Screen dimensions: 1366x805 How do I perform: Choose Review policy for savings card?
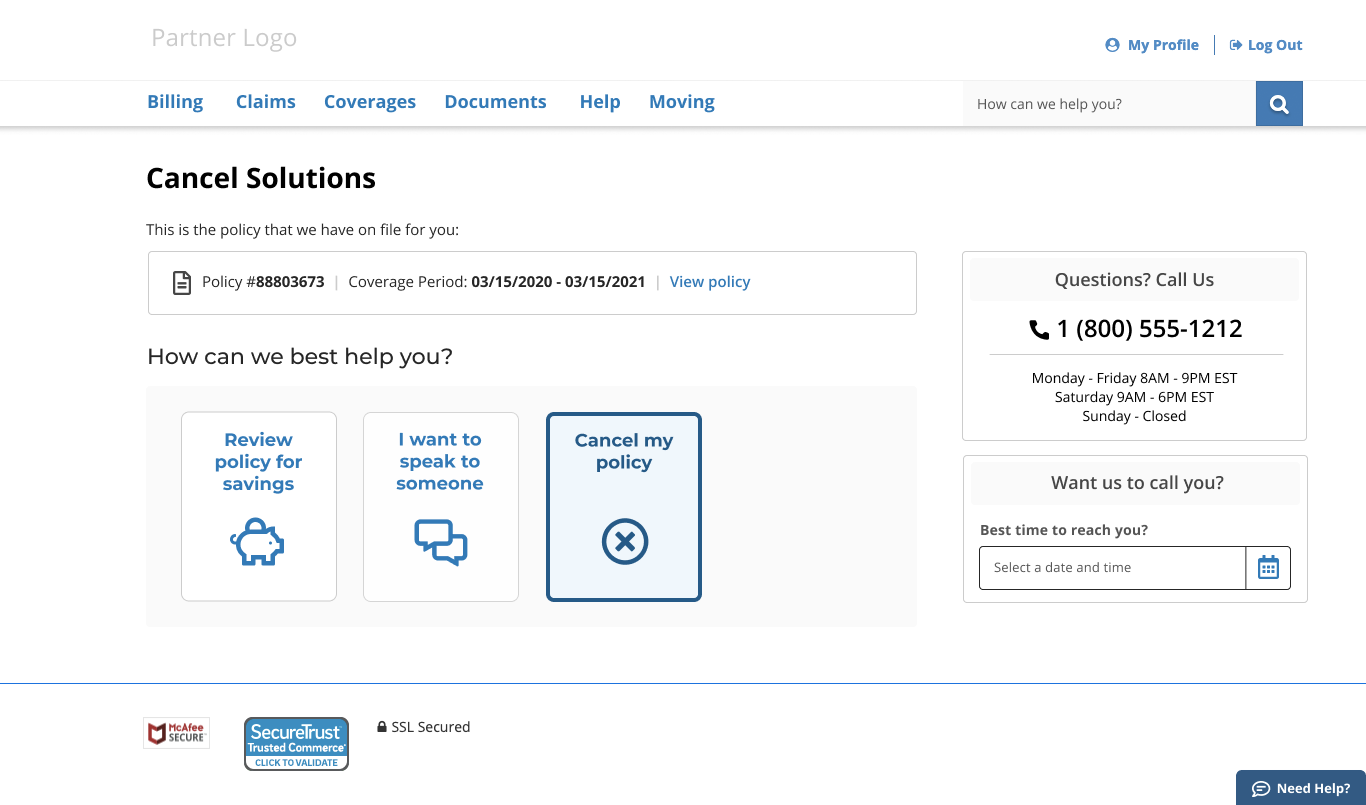[x=259, y=506]
